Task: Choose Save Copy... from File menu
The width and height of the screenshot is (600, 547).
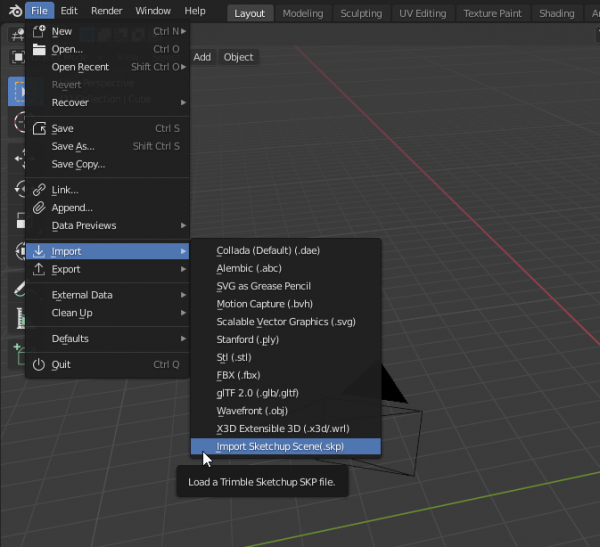Action: click(x=108, y=164)
